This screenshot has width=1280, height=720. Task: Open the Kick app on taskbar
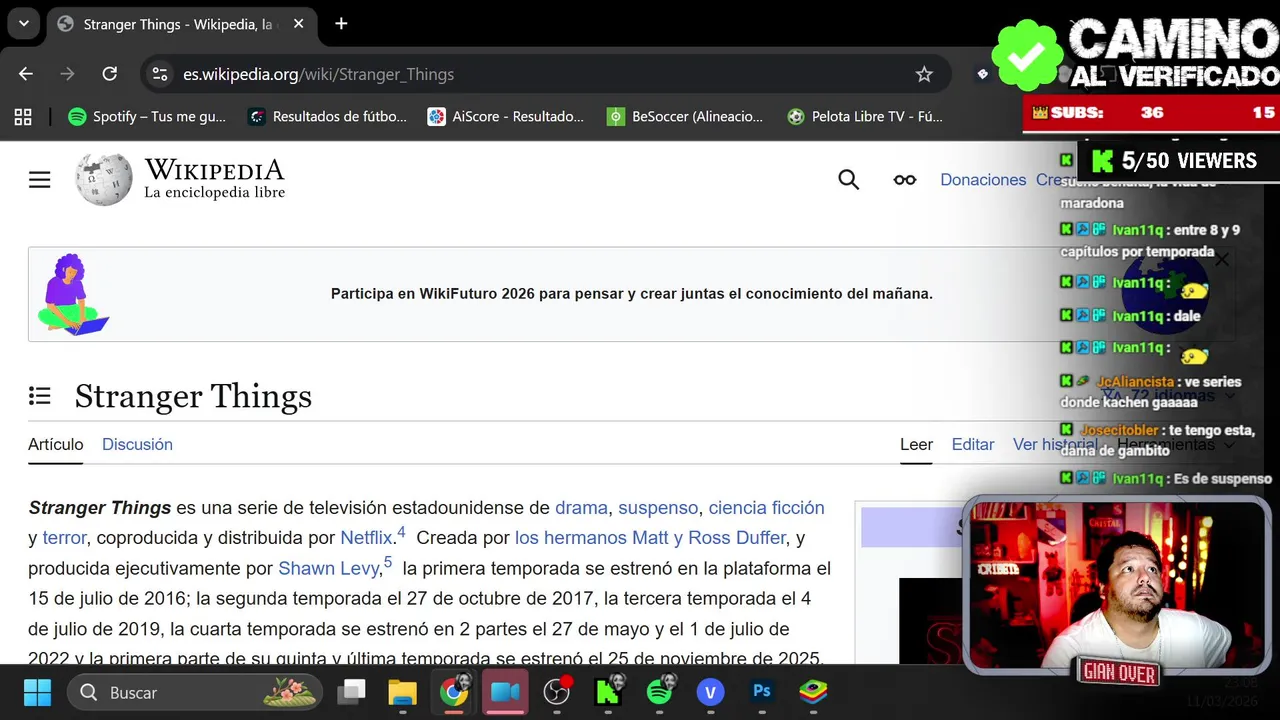608,692
